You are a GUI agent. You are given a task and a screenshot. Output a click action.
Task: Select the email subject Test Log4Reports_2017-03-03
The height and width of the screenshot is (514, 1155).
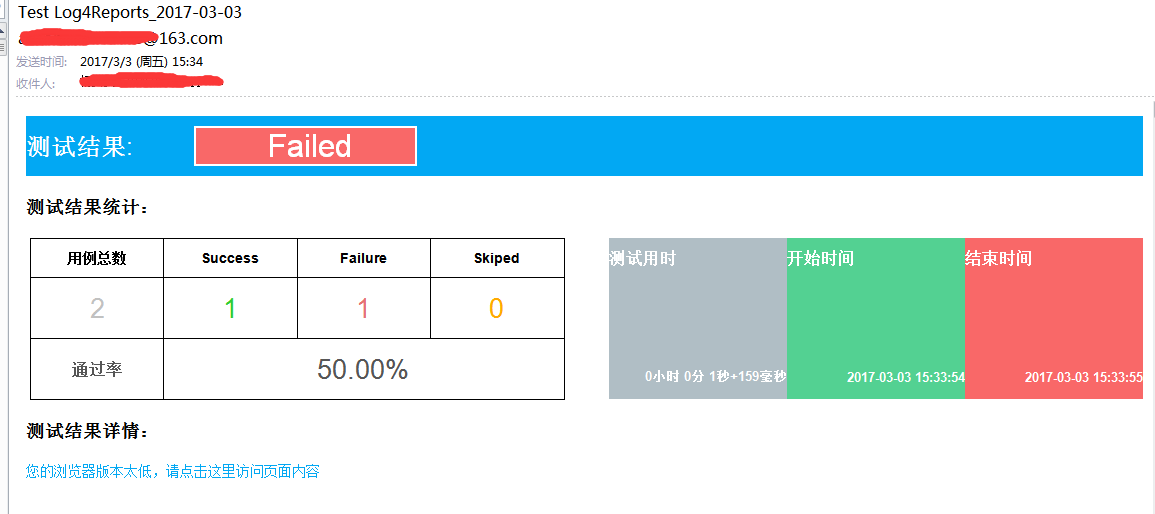tap(130, 12)
